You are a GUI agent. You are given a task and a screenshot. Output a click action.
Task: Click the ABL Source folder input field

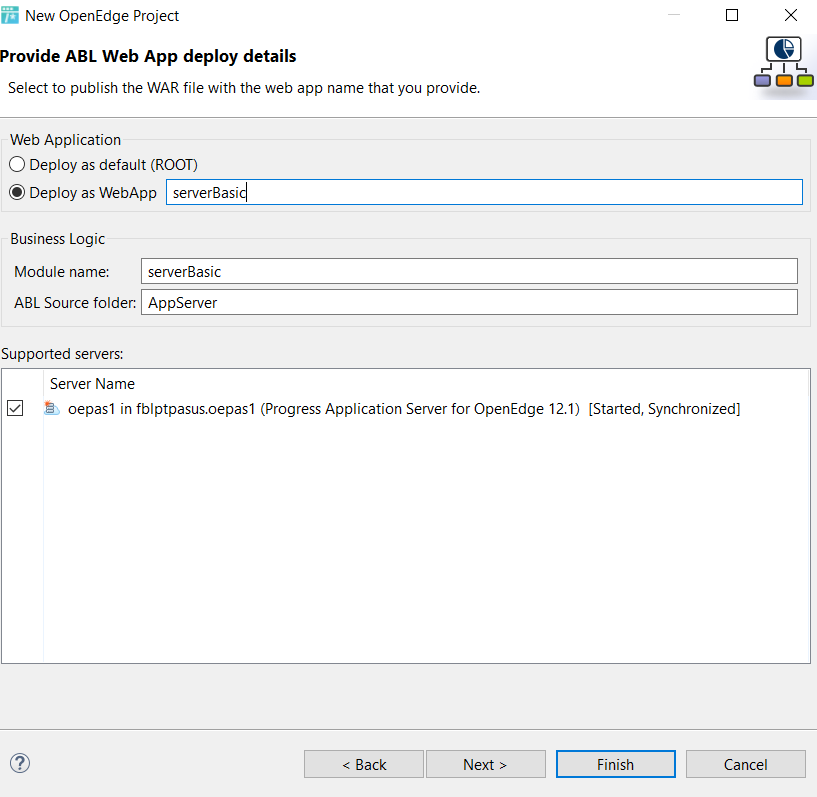469,302
